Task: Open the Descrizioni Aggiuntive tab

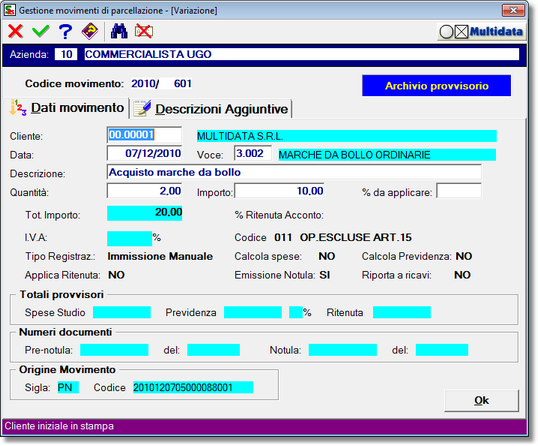Action: (211, 109)
